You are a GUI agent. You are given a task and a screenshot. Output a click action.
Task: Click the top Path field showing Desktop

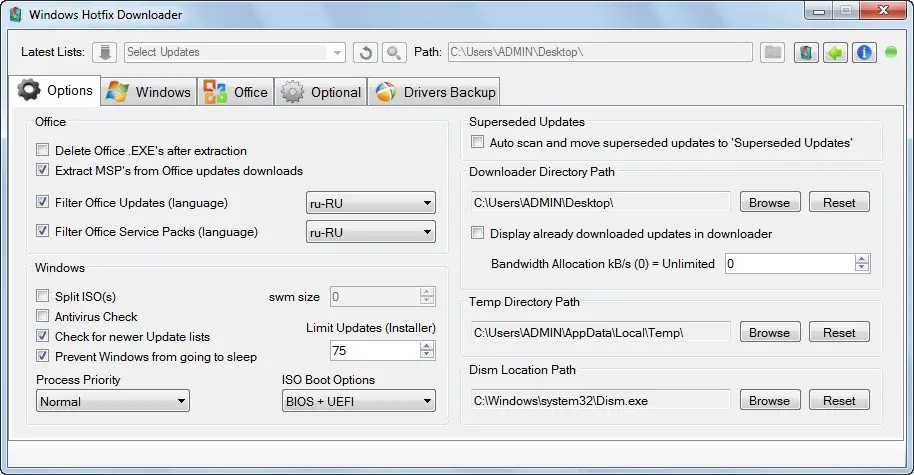pyautogui.click(x=600, y=52)
